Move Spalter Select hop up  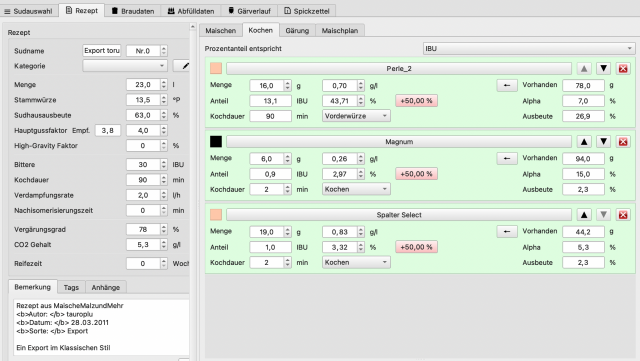tap(584, 215)
